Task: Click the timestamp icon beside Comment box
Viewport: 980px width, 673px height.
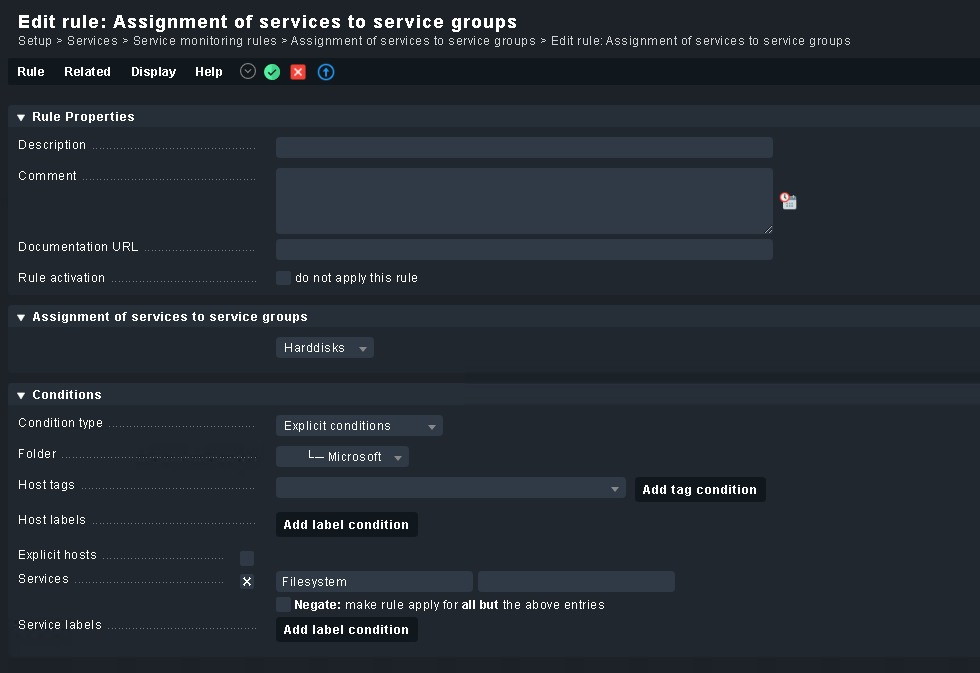Action: [x=789, y=201]
